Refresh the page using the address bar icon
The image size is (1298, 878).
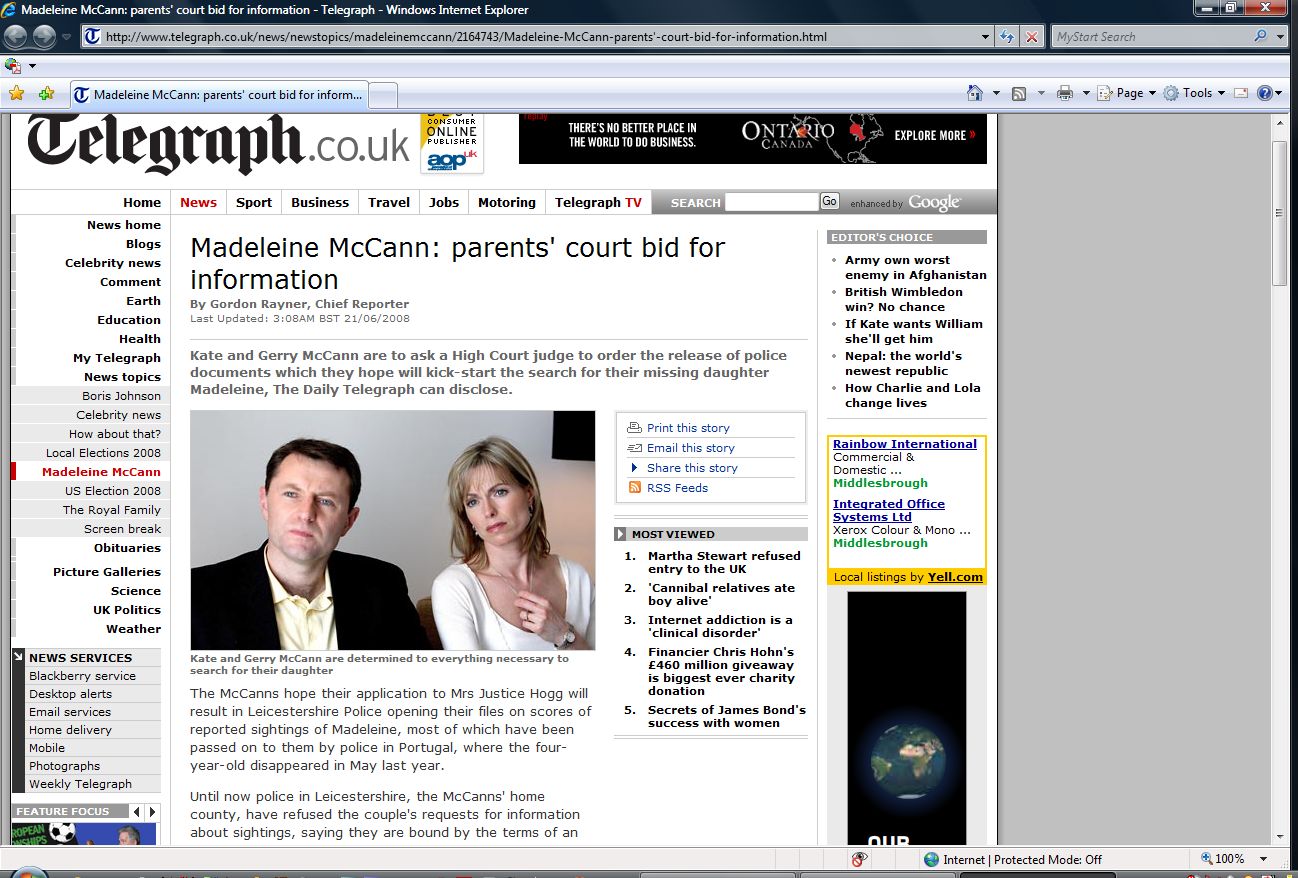(x=1008, y=37)
